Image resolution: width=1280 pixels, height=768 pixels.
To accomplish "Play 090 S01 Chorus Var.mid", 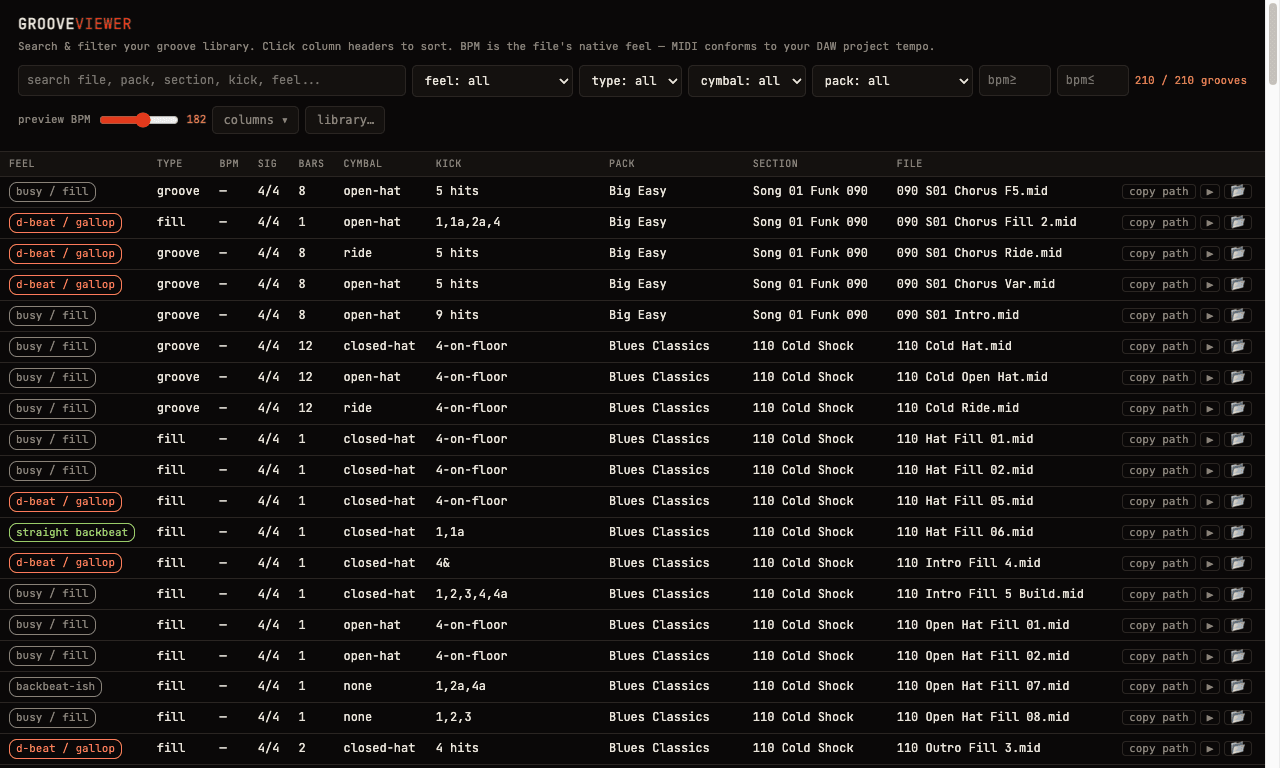I will pos(1210,285).
